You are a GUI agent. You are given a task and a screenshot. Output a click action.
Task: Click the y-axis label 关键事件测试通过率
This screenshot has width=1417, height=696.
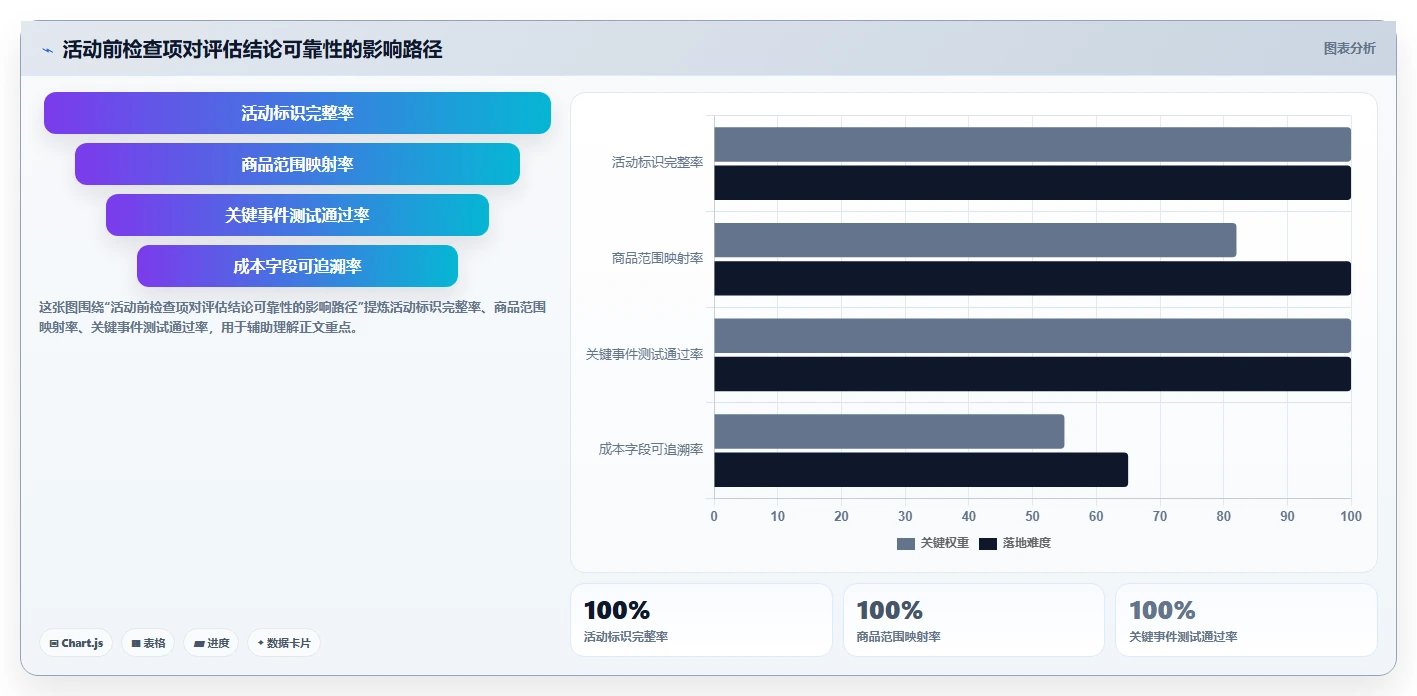pyautogui.click(x=644, y=354)
